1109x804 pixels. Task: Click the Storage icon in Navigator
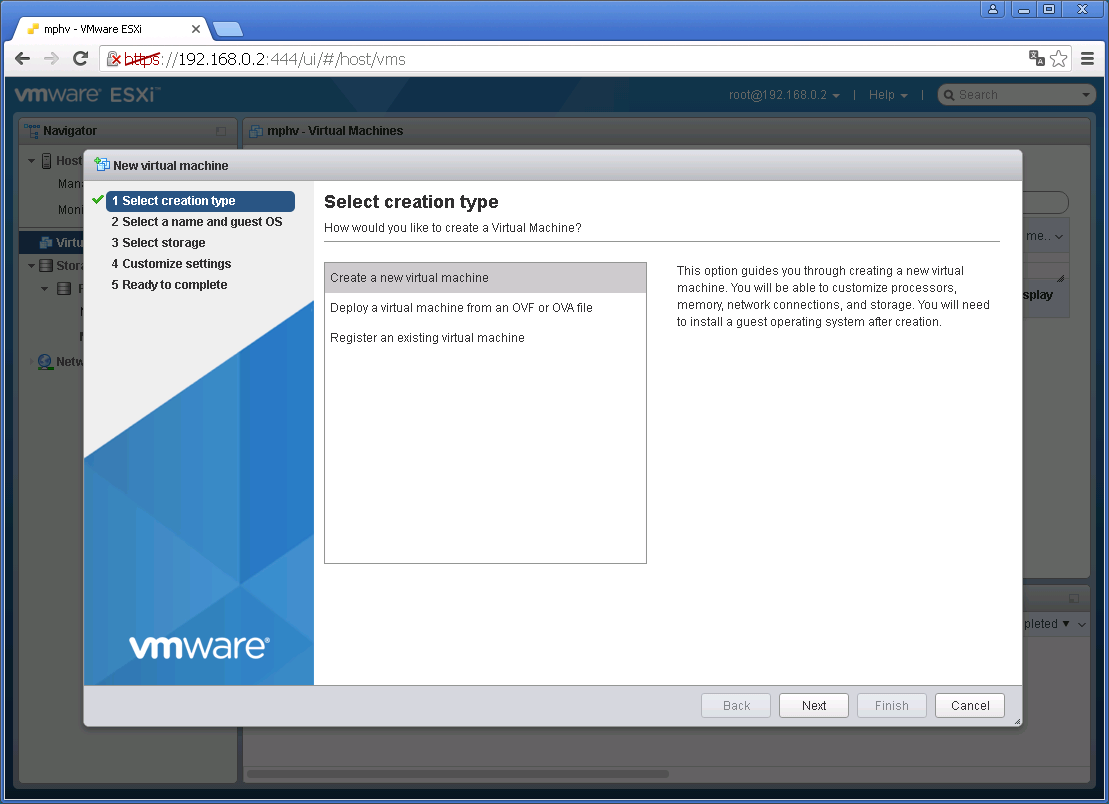pos(46,266)
